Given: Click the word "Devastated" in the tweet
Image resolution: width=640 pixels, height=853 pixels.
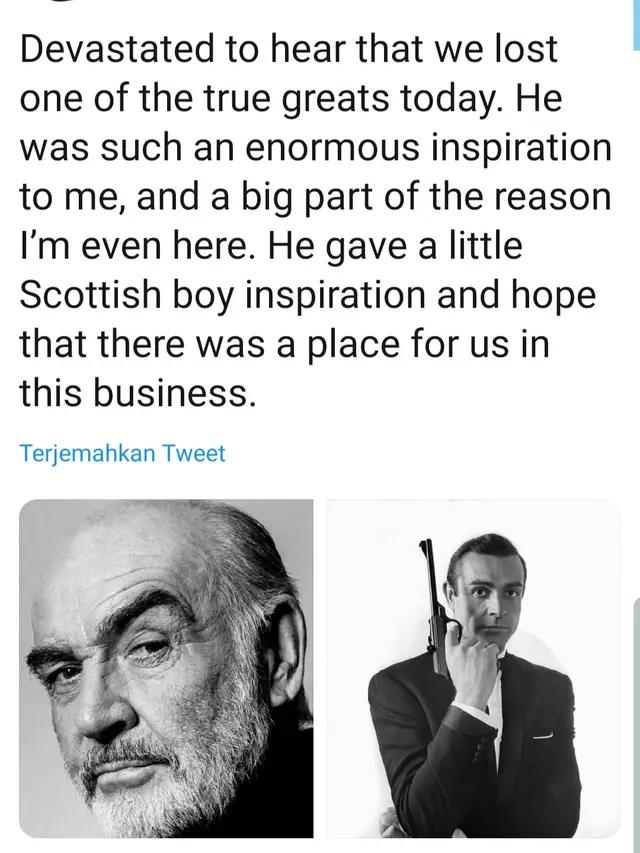Looking at the screenshot, I should coord(117,48).
